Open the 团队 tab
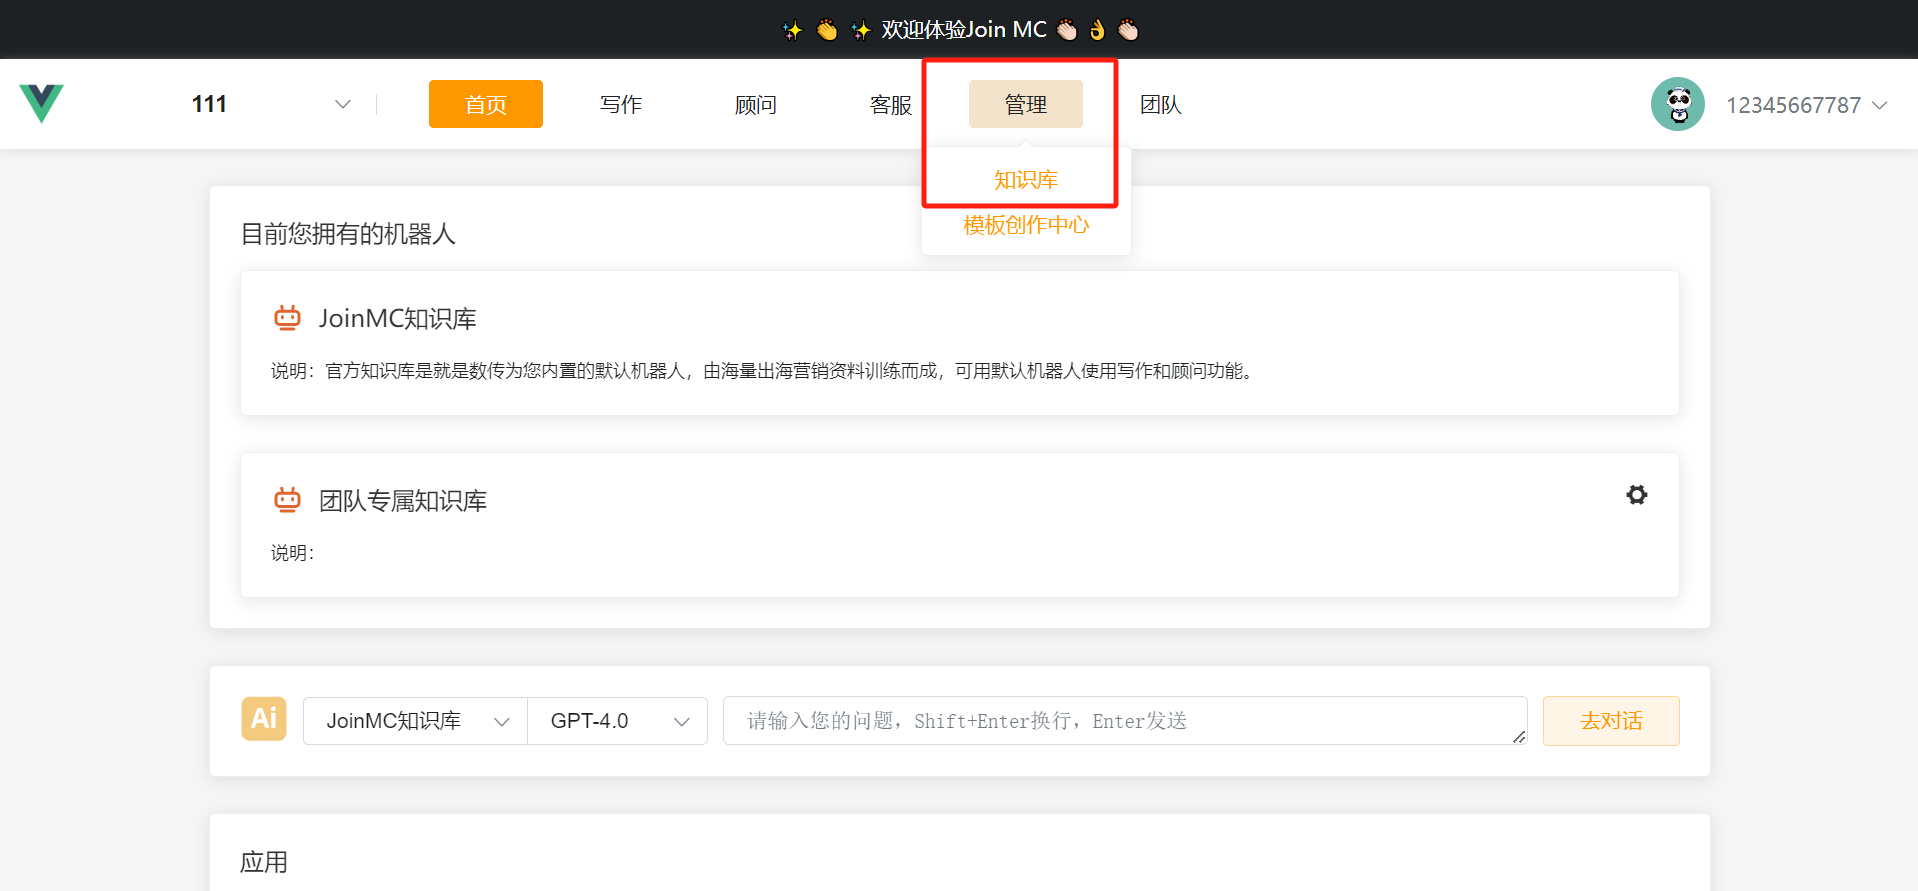Image resolution: width=1918 pixels, height=891 pixels. tap(1160, 104)
